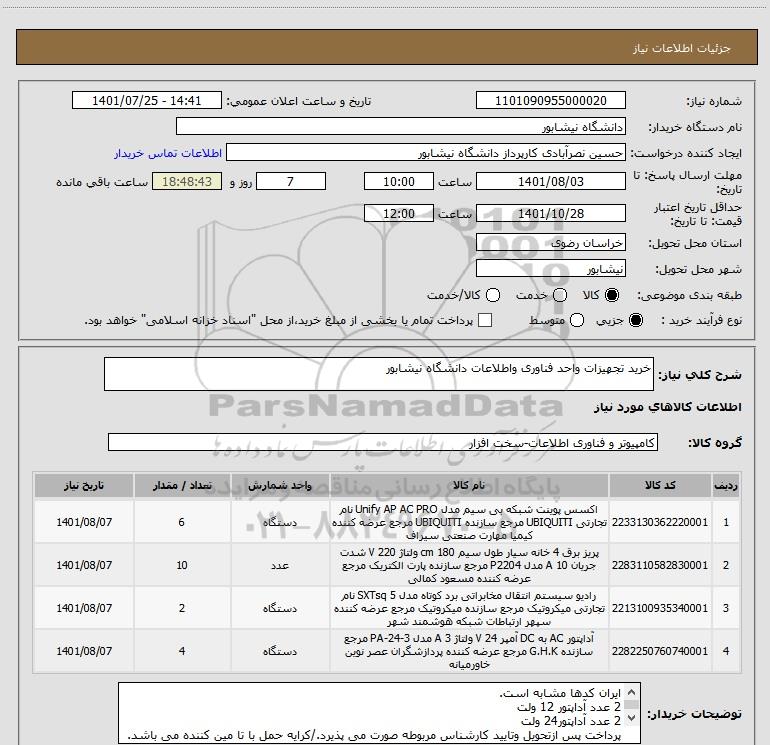The image size is (770, 745).
Task: Click the شماره نیاز field 1101090955000020
Action: point(550,101)
